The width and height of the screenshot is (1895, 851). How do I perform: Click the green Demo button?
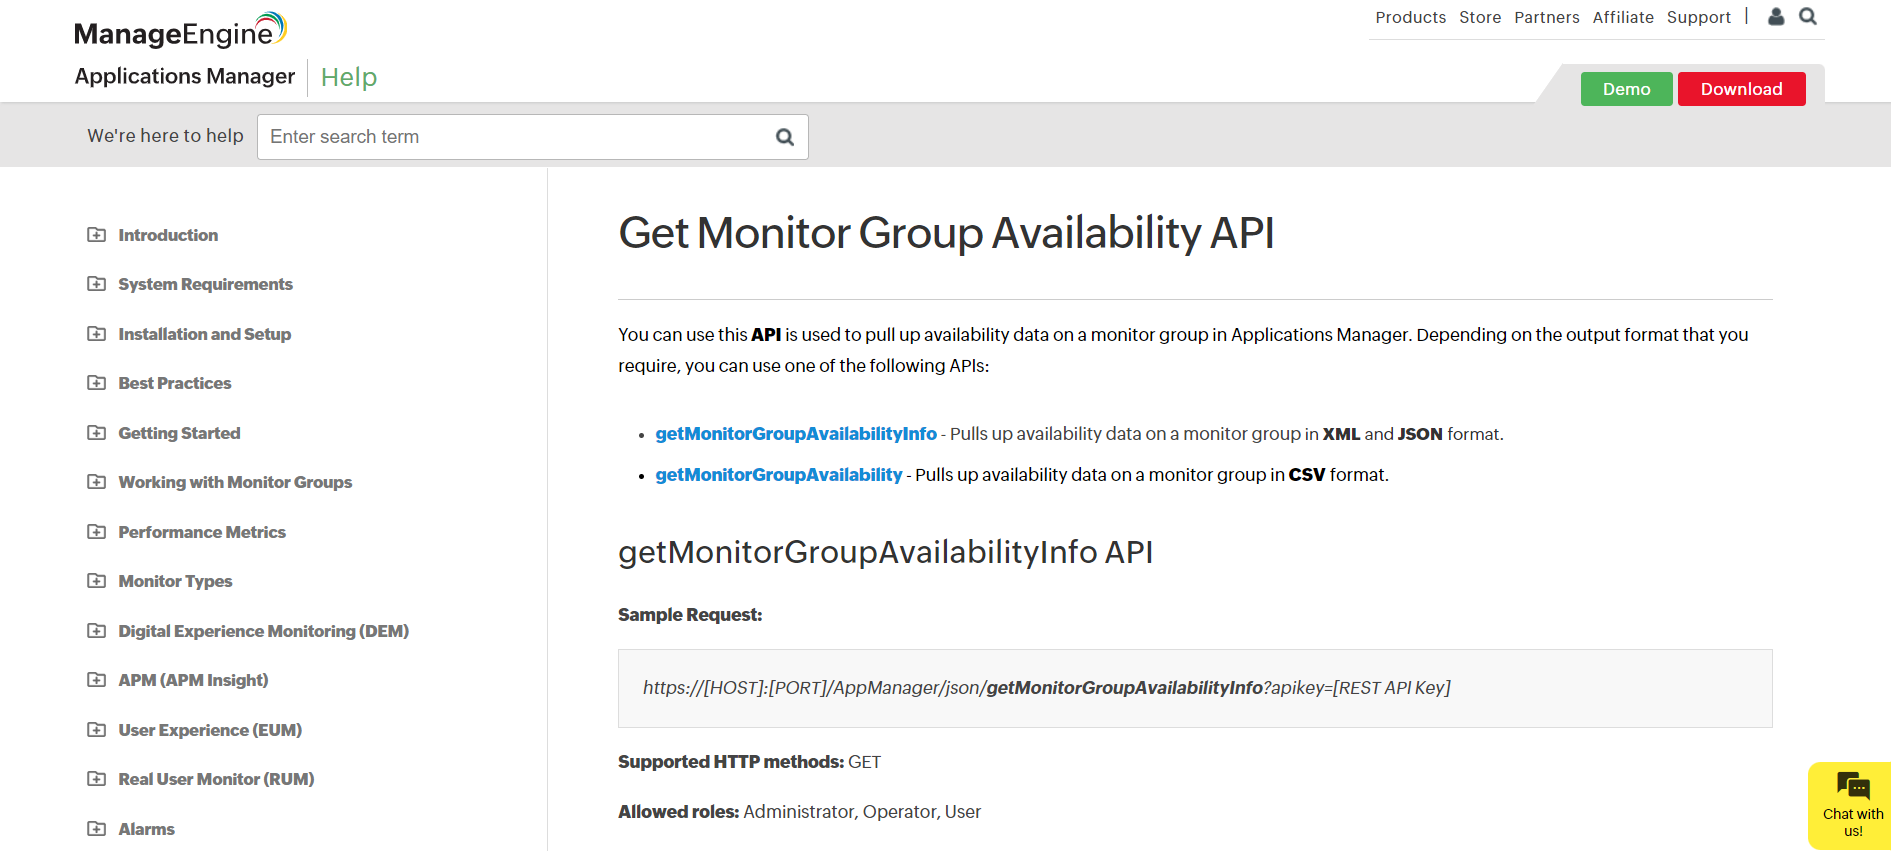point(1626,89)
